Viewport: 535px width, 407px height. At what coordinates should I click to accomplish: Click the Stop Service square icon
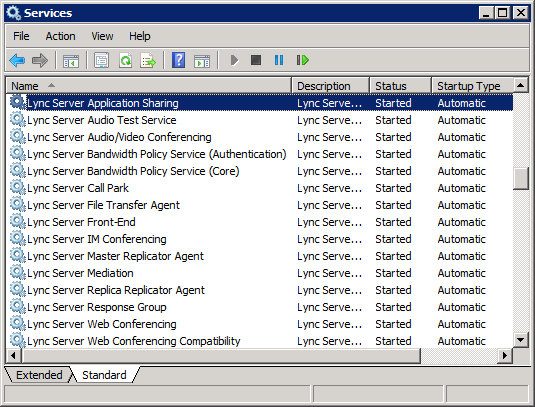coord(256,60)
